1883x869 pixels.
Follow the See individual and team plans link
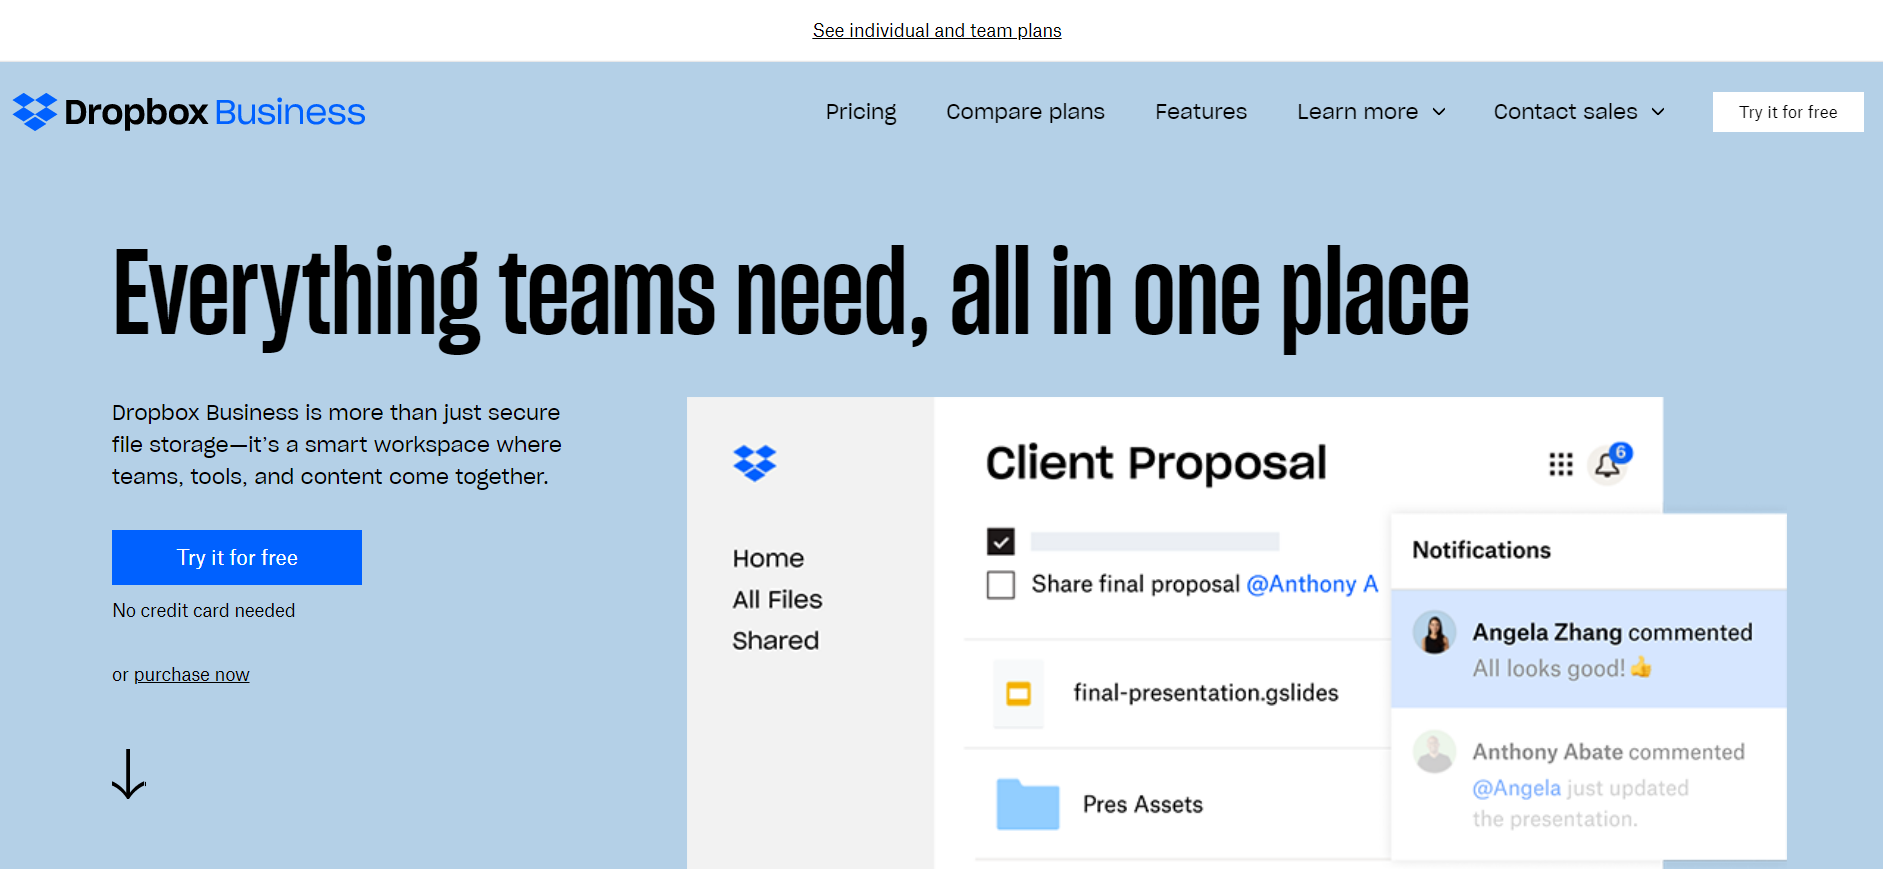(937, 30)
